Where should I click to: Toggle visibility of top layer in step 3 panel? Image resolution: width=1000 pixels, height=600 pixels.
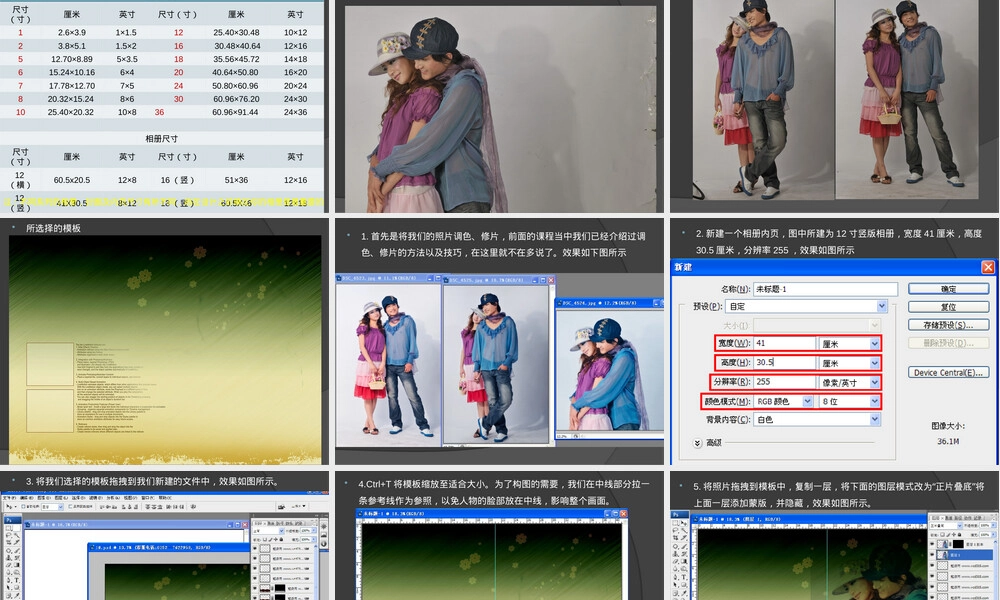click(254, 548)
